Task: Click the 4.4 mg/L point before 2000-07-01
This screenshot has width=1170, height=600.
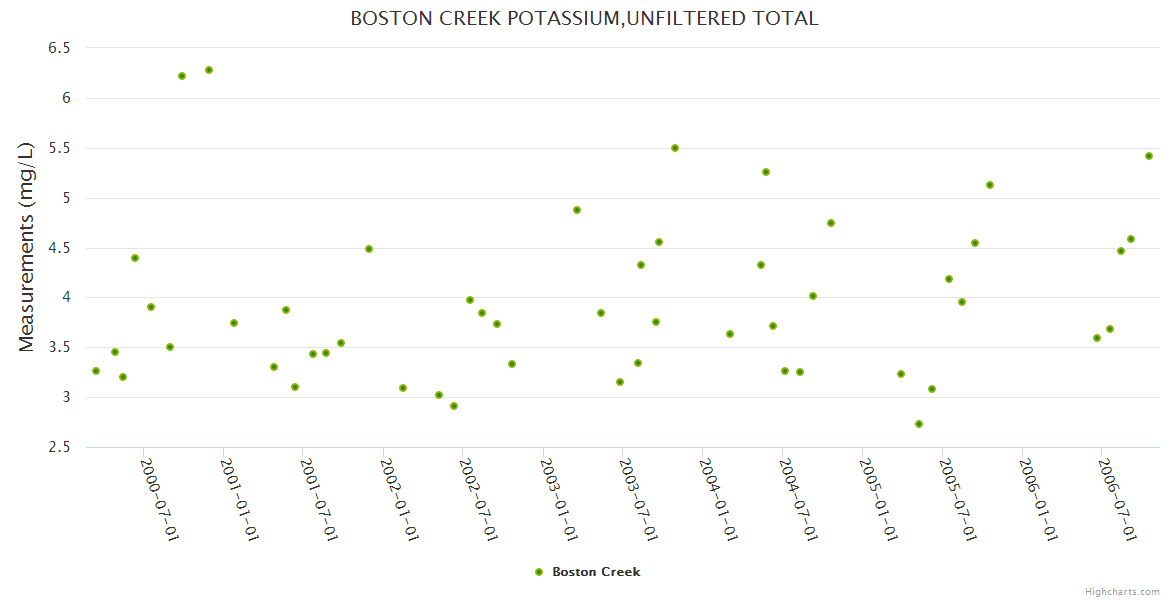Action: pyautogui.click(x=135, y=258)
